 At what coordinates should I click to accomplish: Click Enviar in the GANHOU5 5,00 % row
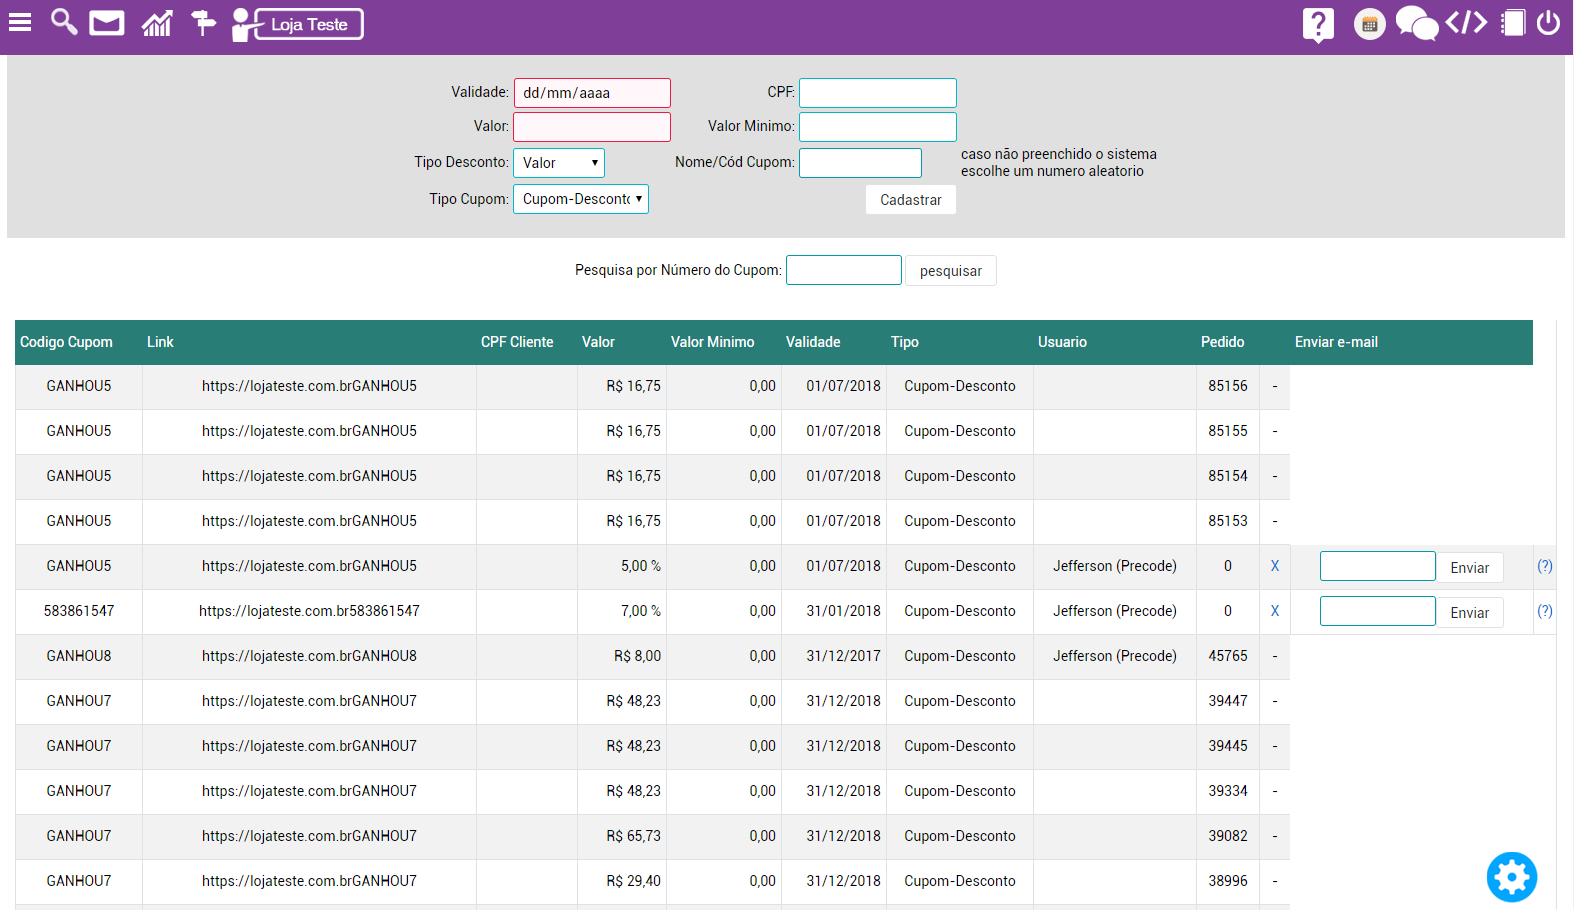(x=1470, y=567)
